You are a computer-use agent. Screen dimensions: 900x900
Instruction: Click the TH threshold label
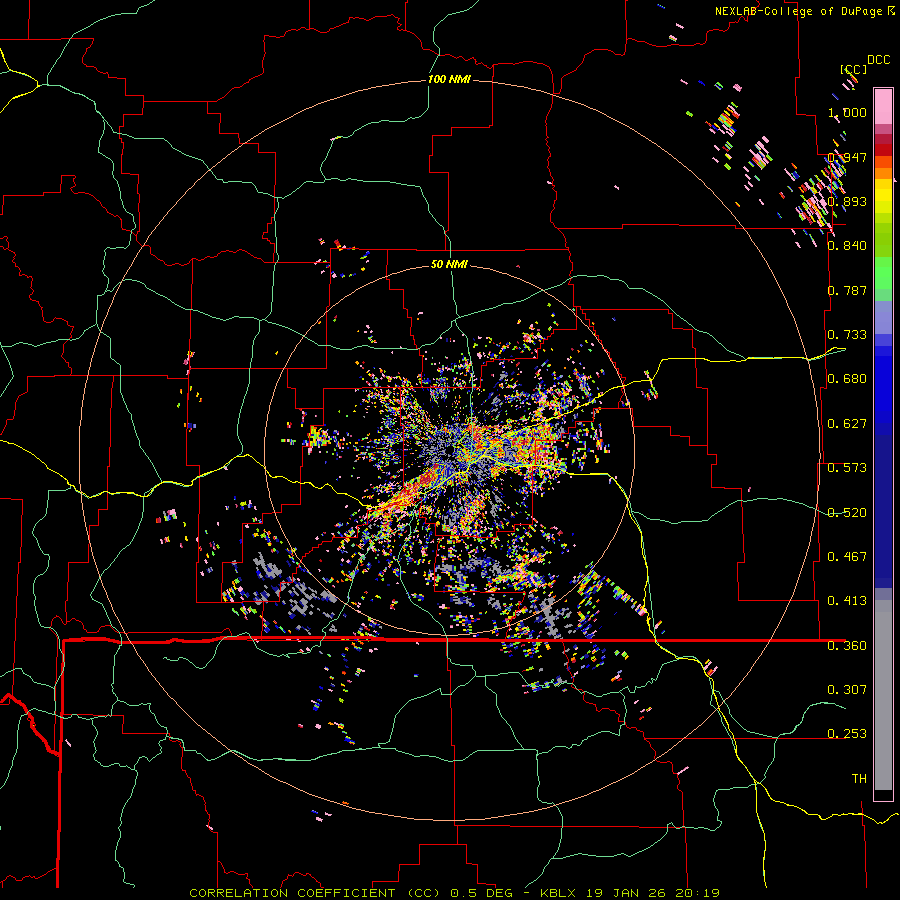point(859,778)
